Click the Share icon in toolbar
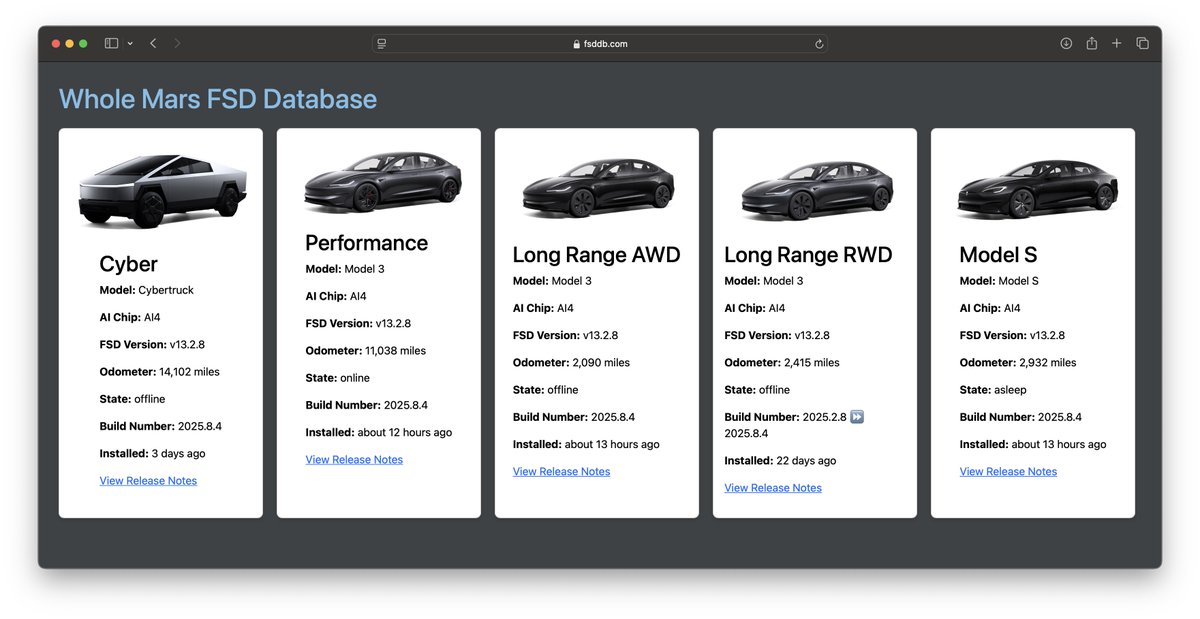The width and height of the screenshot is (1200, 619). [1091, 44]
